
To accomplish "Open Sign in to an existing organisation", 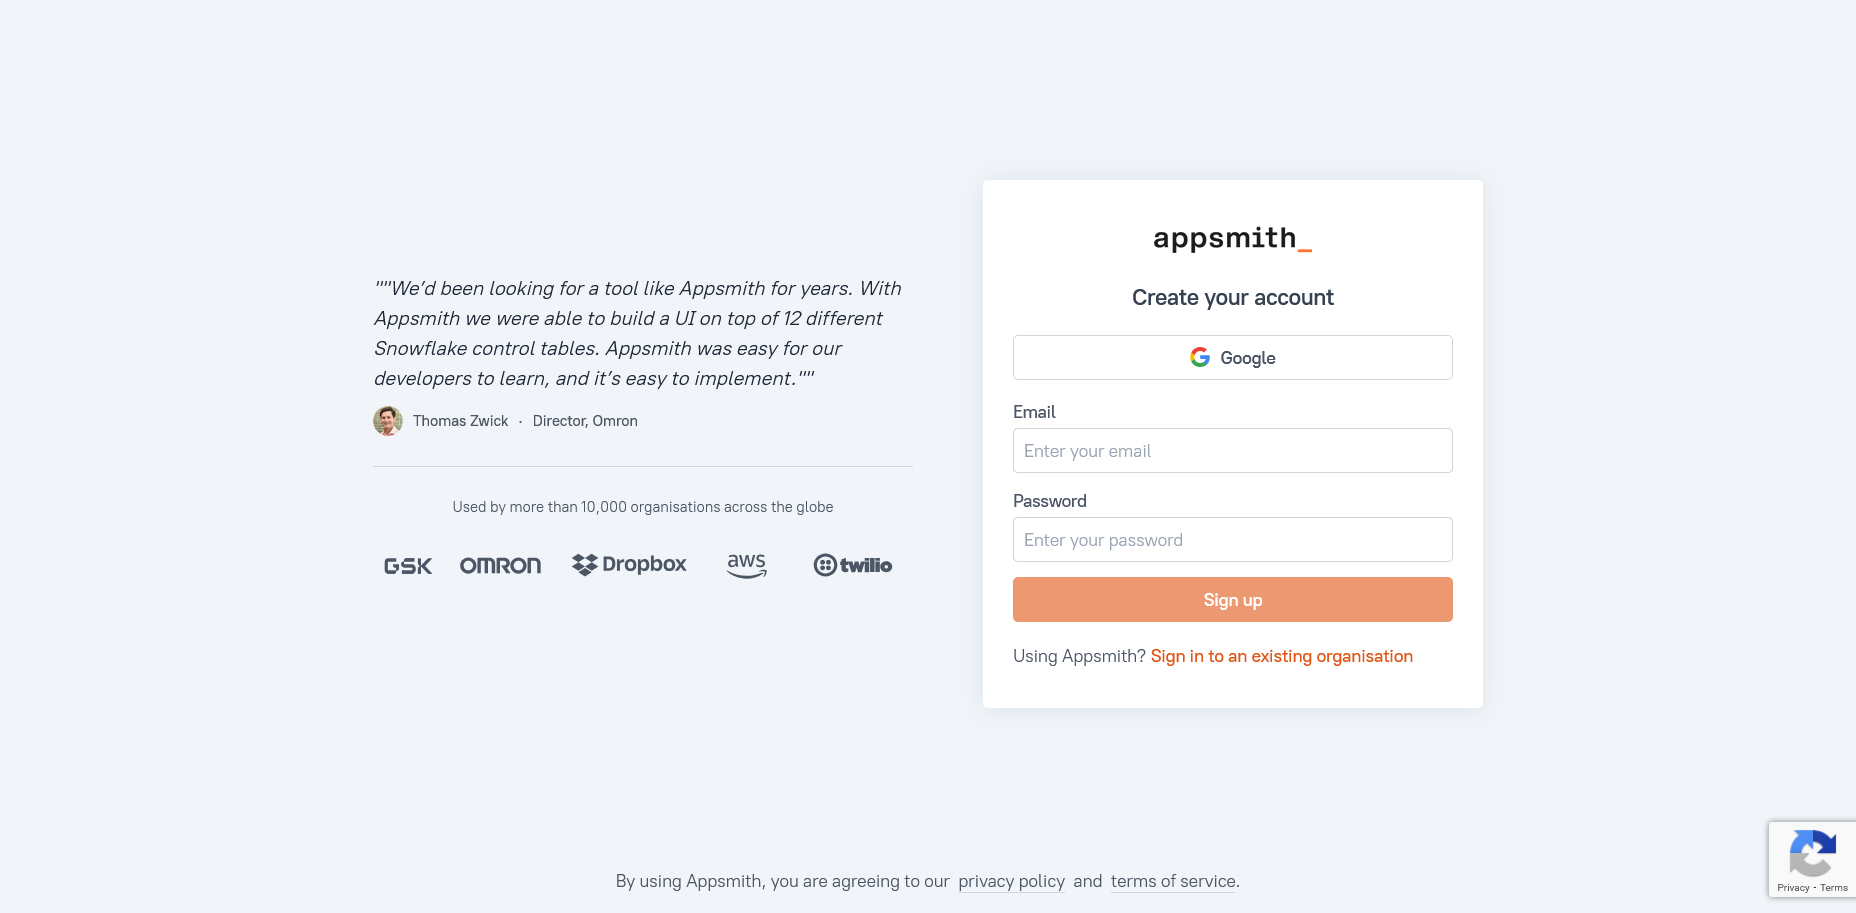I will [x=1281, y=656].
